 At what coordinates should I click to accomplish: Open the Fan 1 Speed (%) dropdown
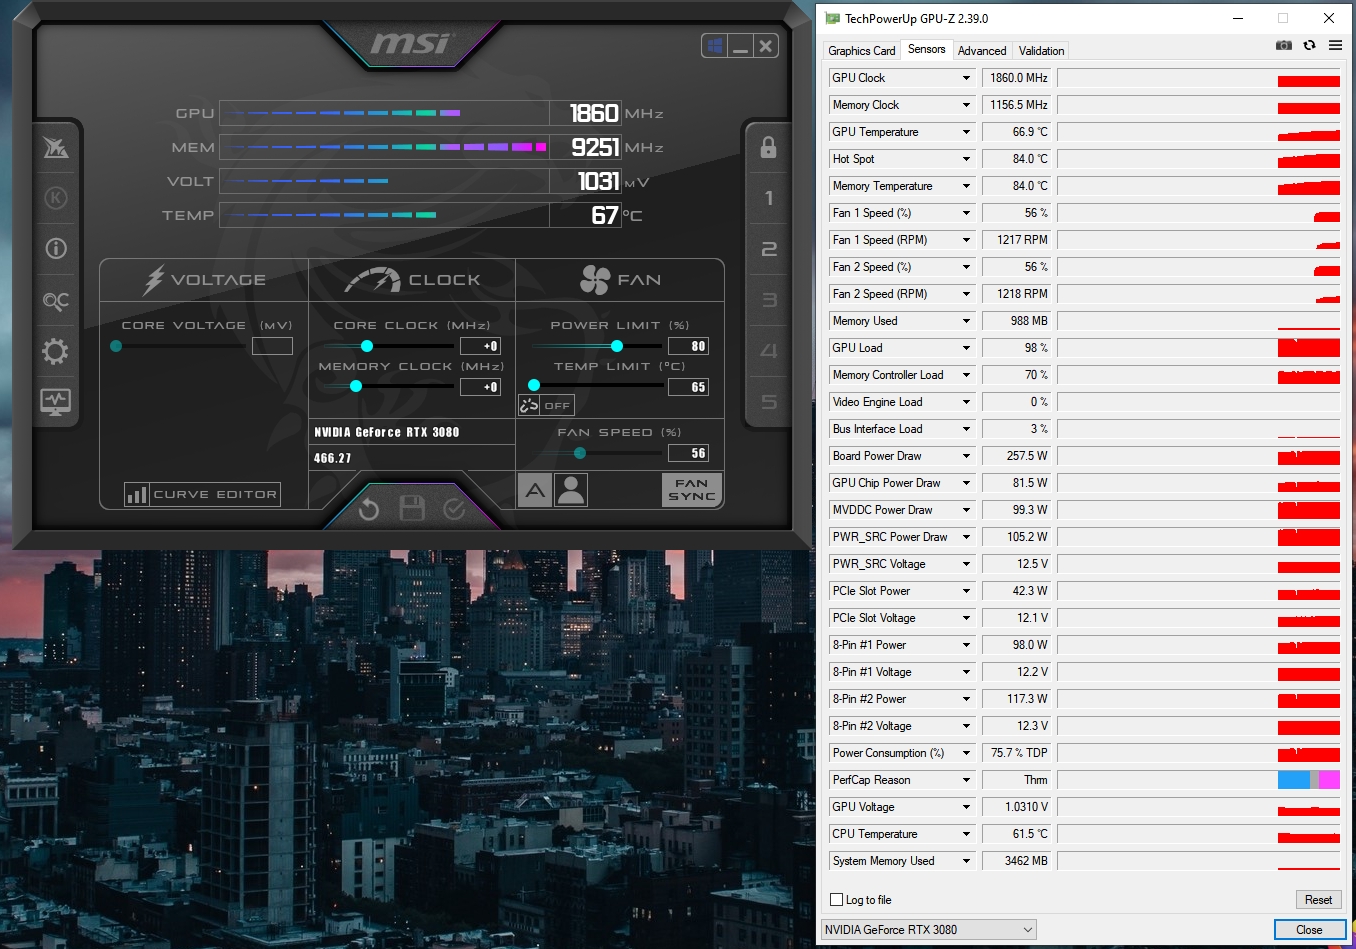click(966, 213)
